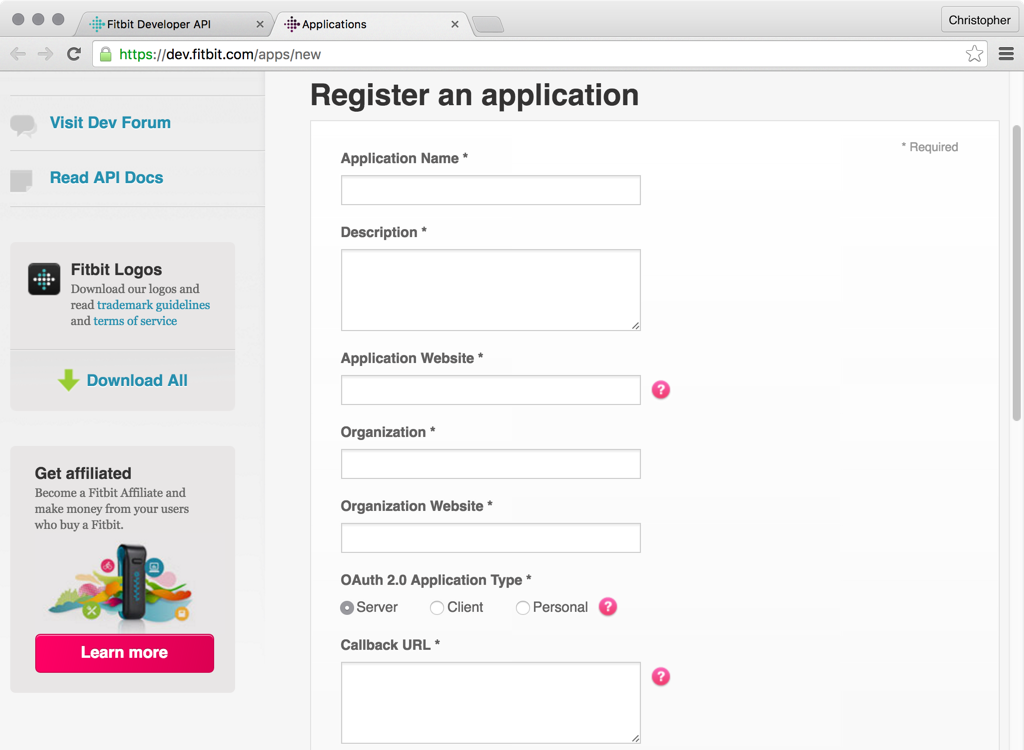
Task: Select the Personal radio button
Action: (x=522, y=608)
